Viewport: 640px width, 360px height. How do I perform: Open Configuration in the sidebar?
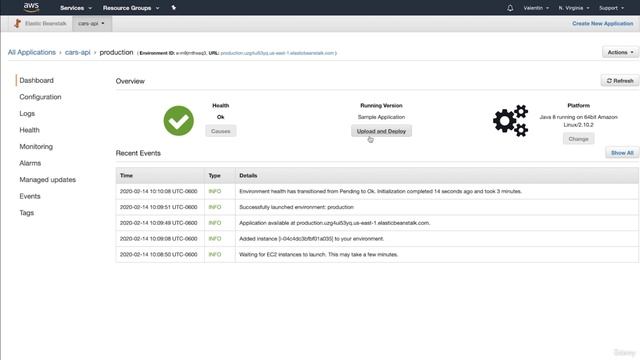pyautogui.click(x=40, y=97)
